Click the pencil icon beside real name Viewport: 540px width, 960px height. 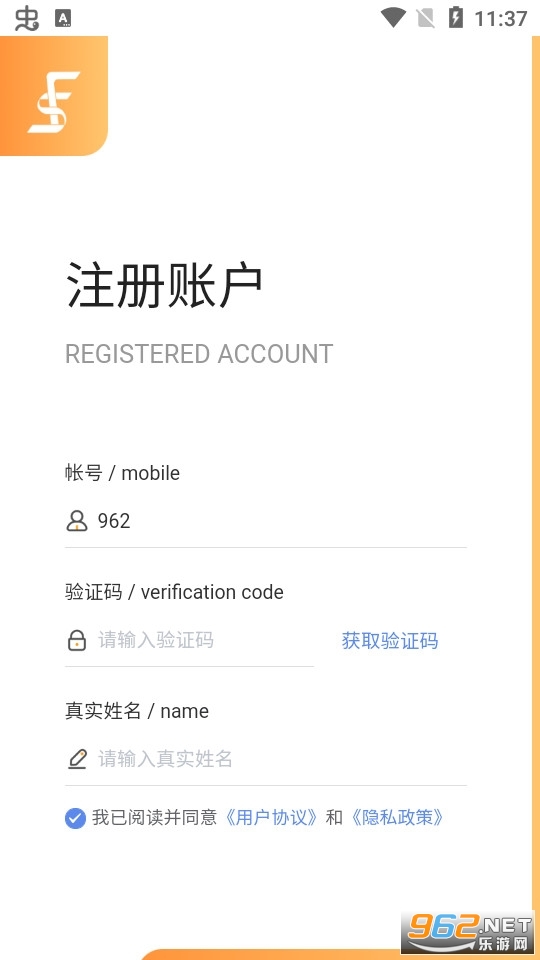tap(77, 759)
